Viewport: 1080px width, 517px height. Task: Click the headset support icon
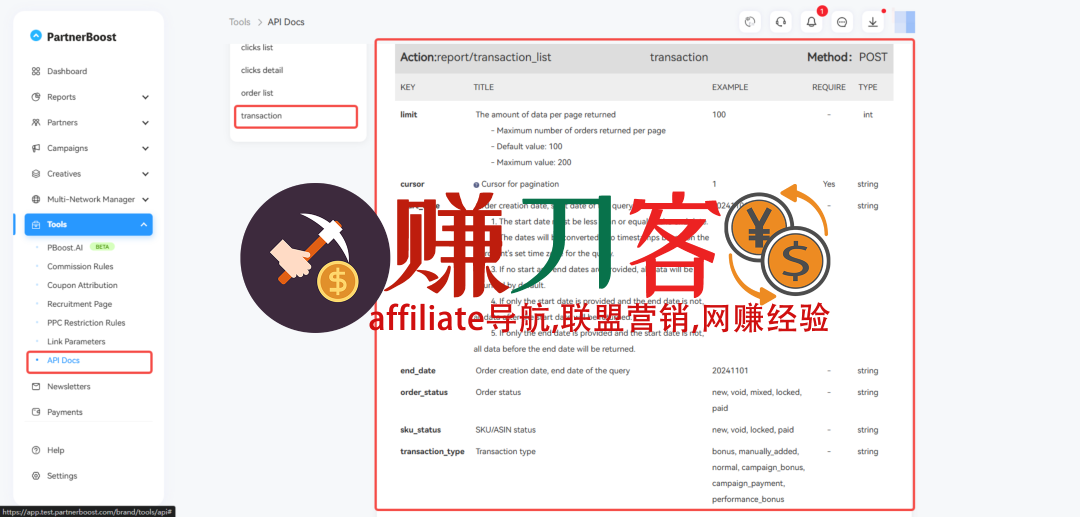(x=780, y=22)
